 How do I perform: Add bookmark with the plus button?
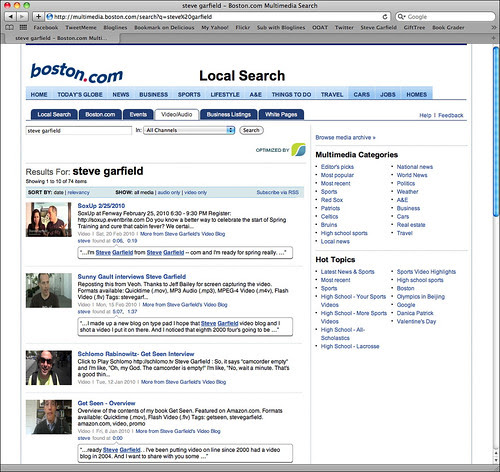(x=38, y=16)
